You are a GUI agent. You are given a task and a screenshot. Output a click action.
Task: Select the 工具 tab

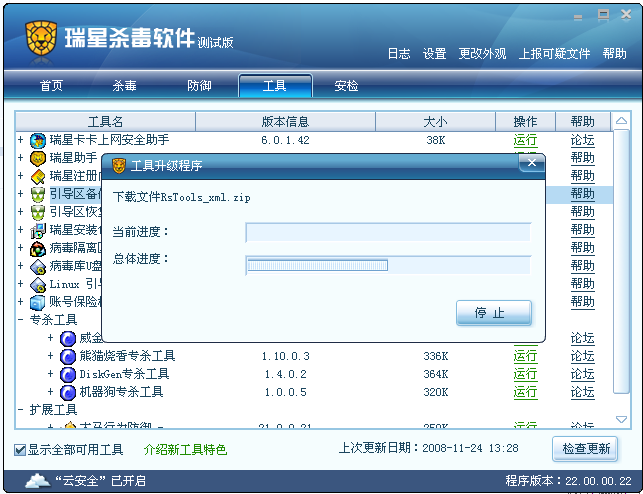[x=275, y=86]
